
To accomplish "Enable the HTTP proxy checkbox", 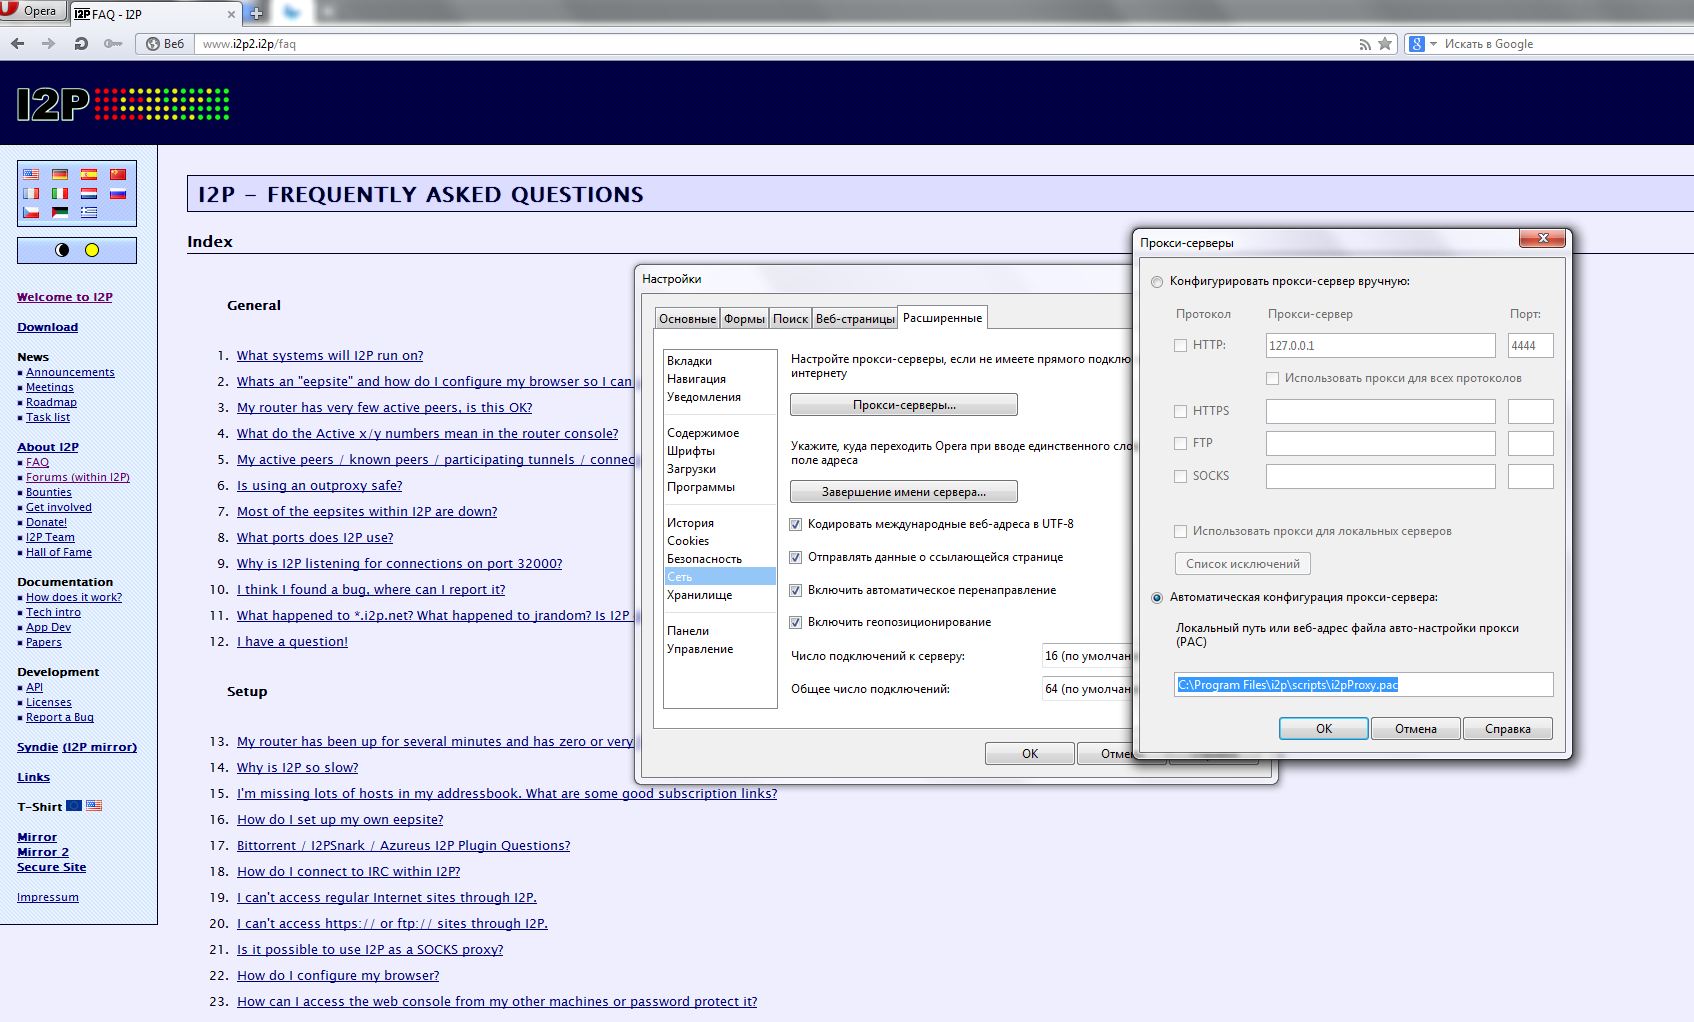I will (x=1180, y=345).
